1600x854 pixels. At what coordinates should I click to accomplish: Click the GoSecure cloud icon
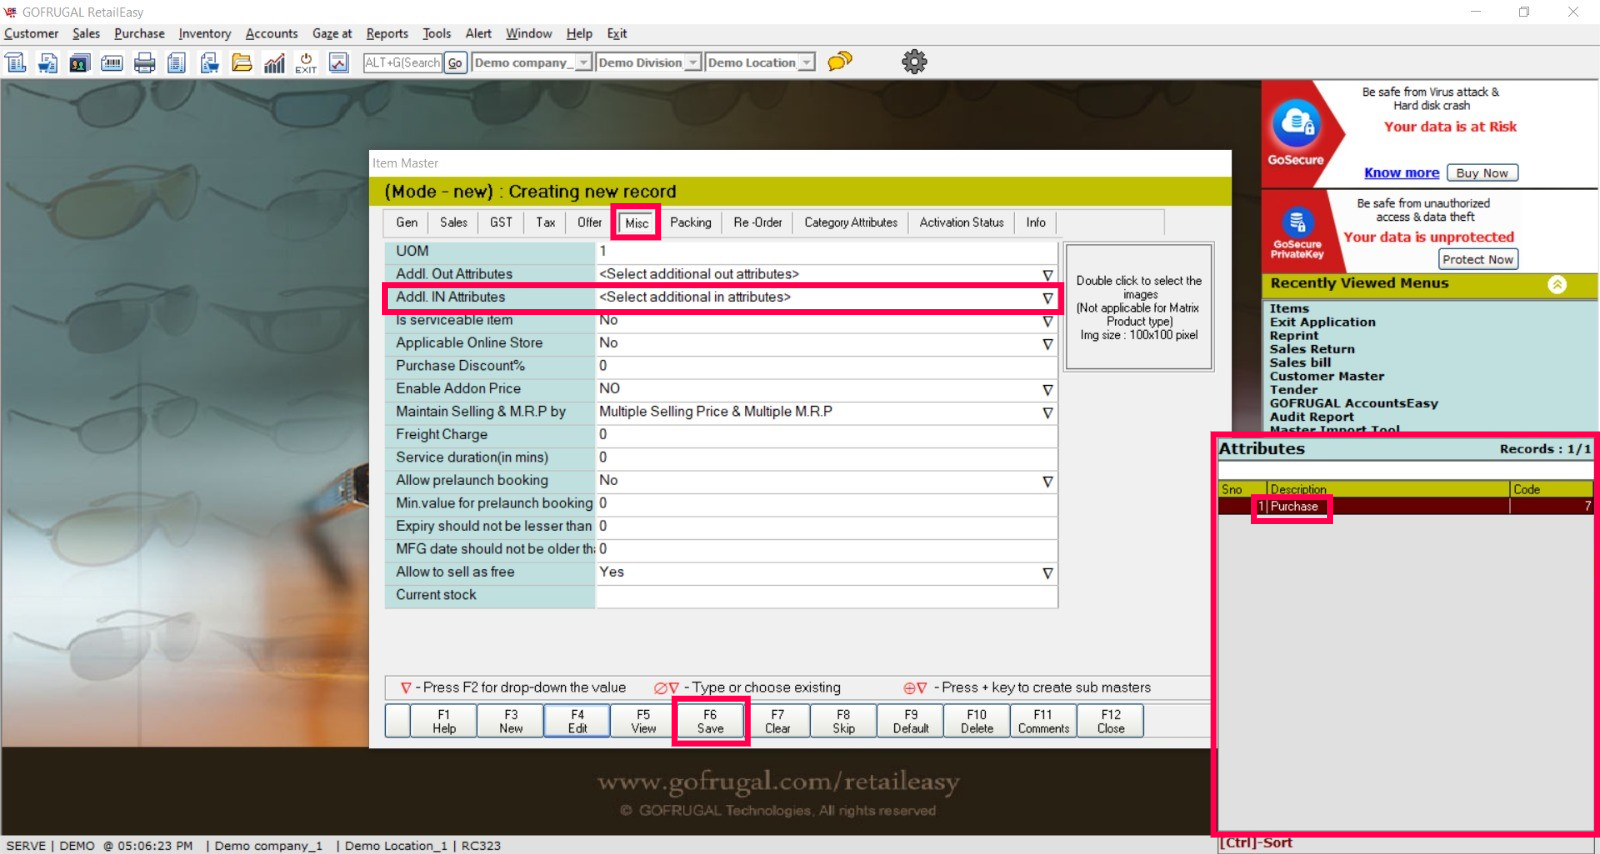1296,125
